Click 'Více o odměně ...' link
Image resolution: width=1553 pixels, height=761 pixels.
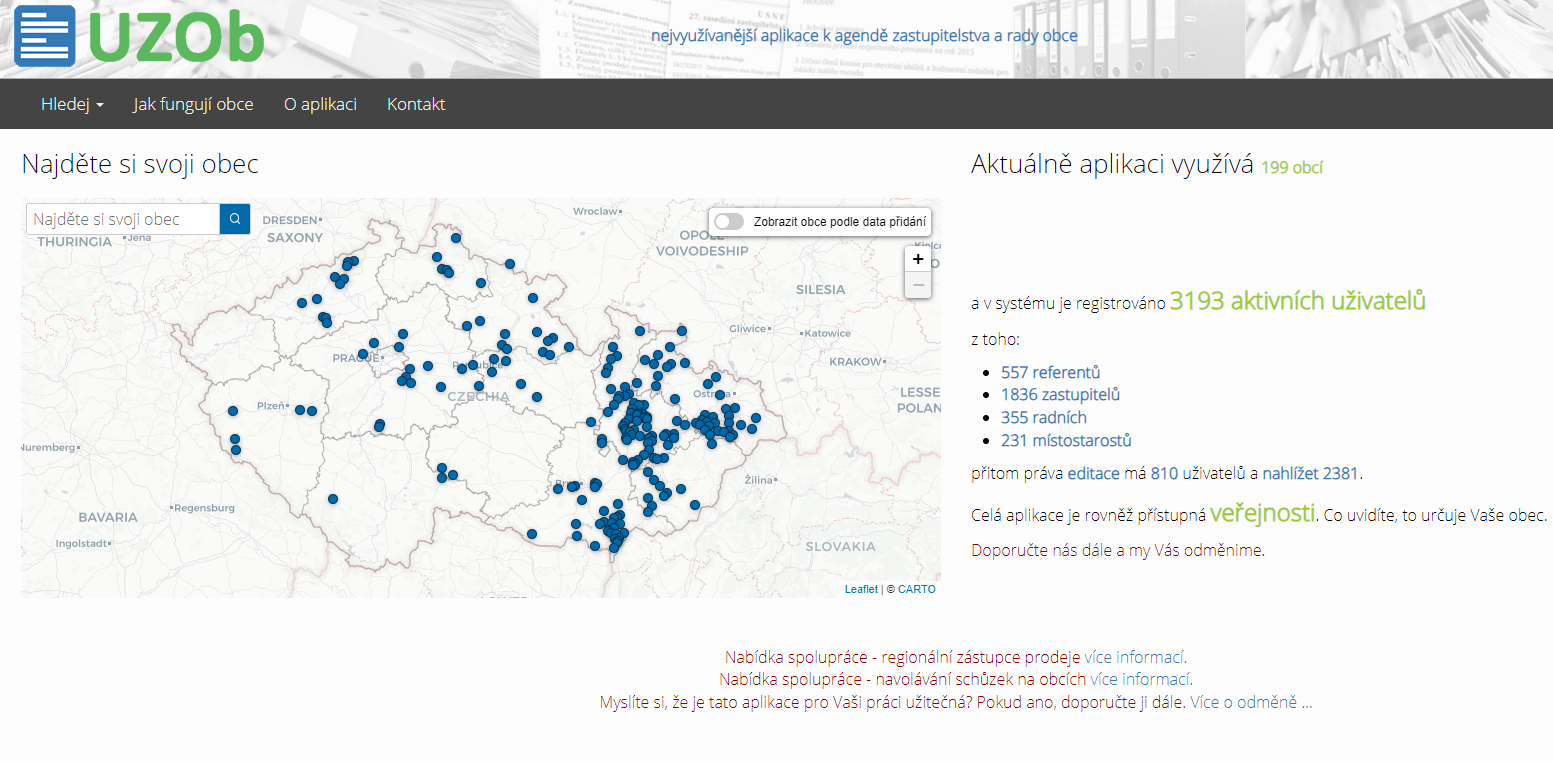pyautogui.click(x=1250, y=702)
